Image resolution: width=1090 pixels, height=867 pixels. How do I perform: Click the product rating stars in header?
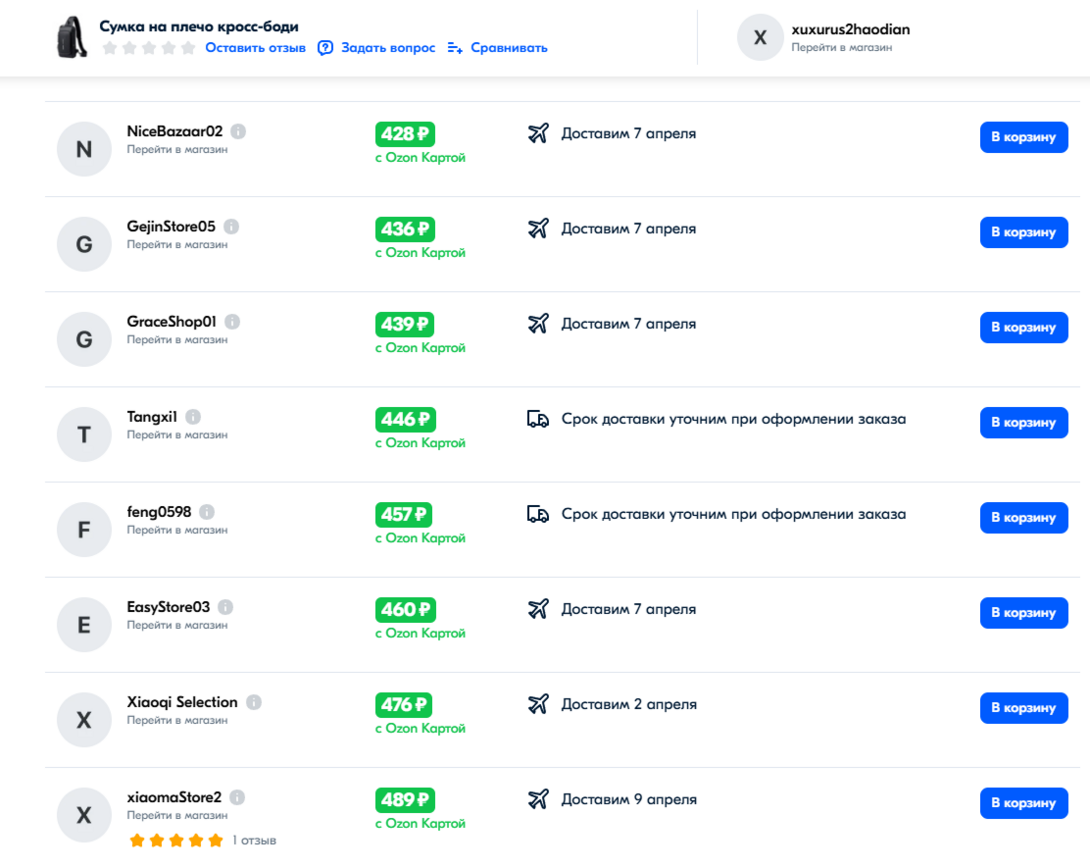click(x=149, y=48)
